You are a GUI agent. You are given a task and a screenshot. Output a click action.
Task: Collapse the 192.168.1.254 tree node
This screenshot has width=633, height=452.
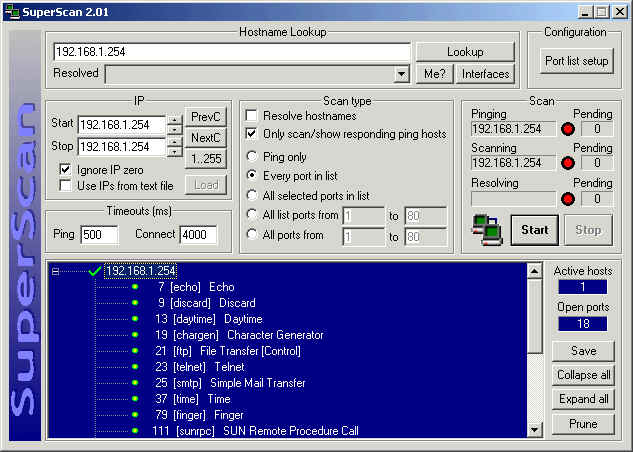click(x=56, y=272)
